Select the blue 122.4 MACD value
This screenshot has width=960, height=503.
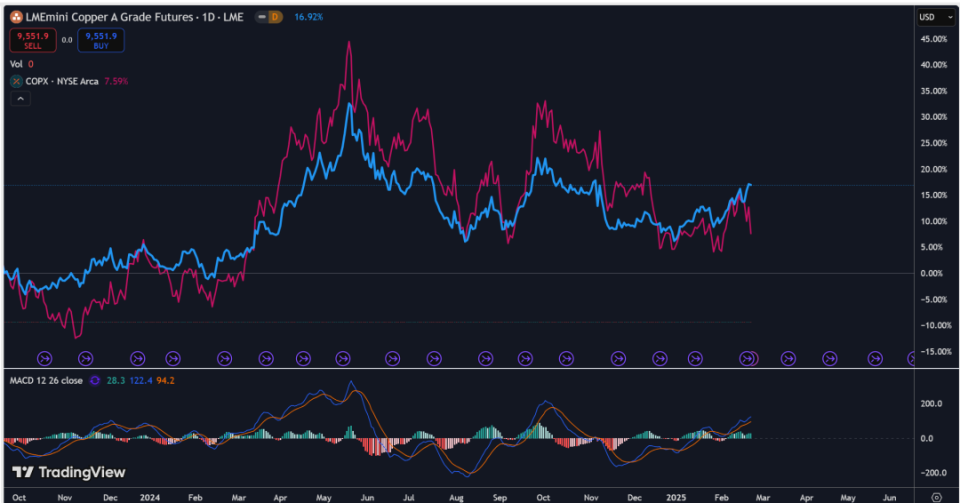tap(140, 381)
